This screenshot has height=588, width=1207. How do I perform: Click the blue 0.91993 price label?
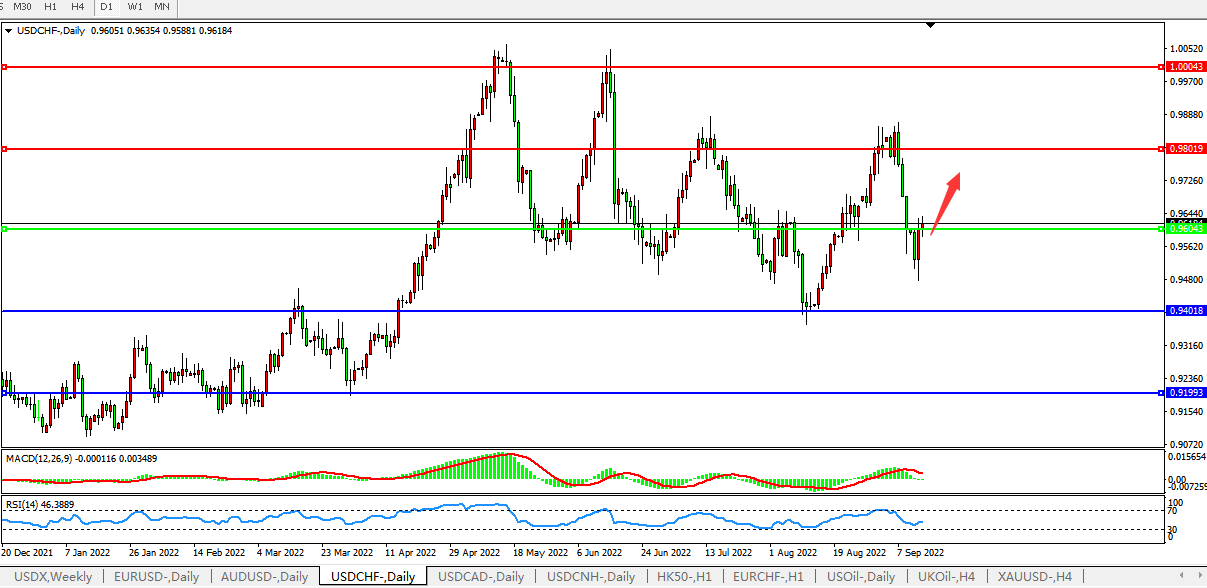point(1186,393)
